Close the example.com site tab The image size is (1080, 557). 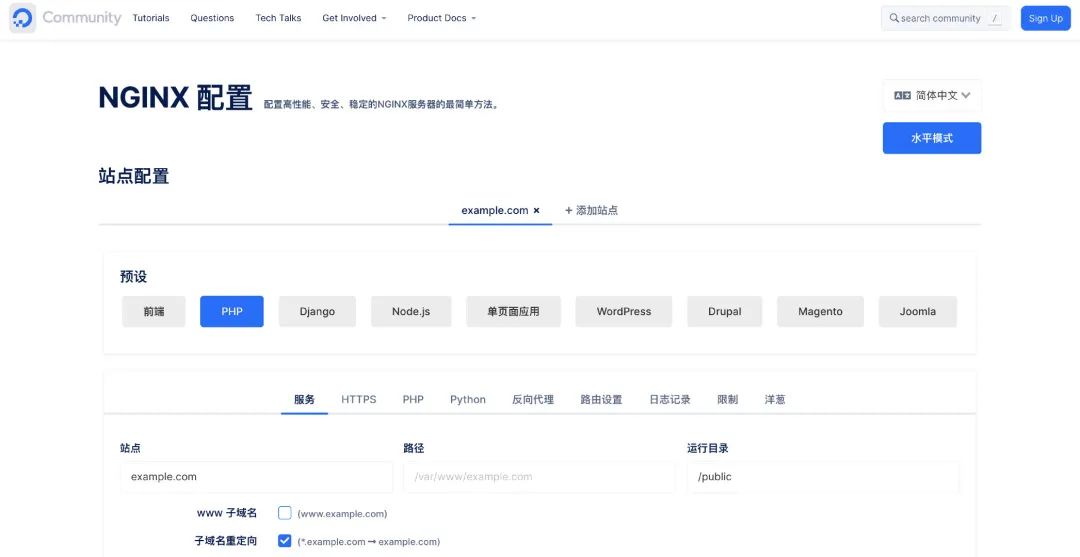pyautogui.click(x=537, y=211)
